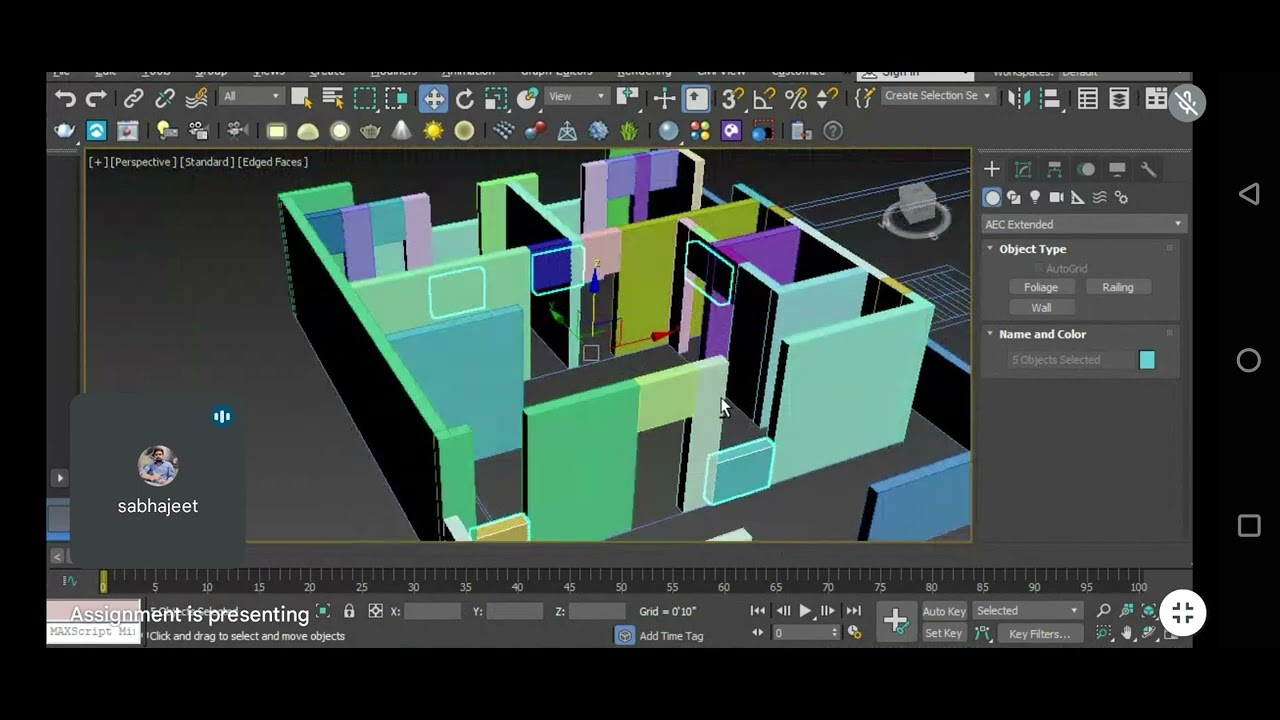Undo the last action
This screenshot has height=720, width=1280.
pyautogui.click(x=65, y=98)
